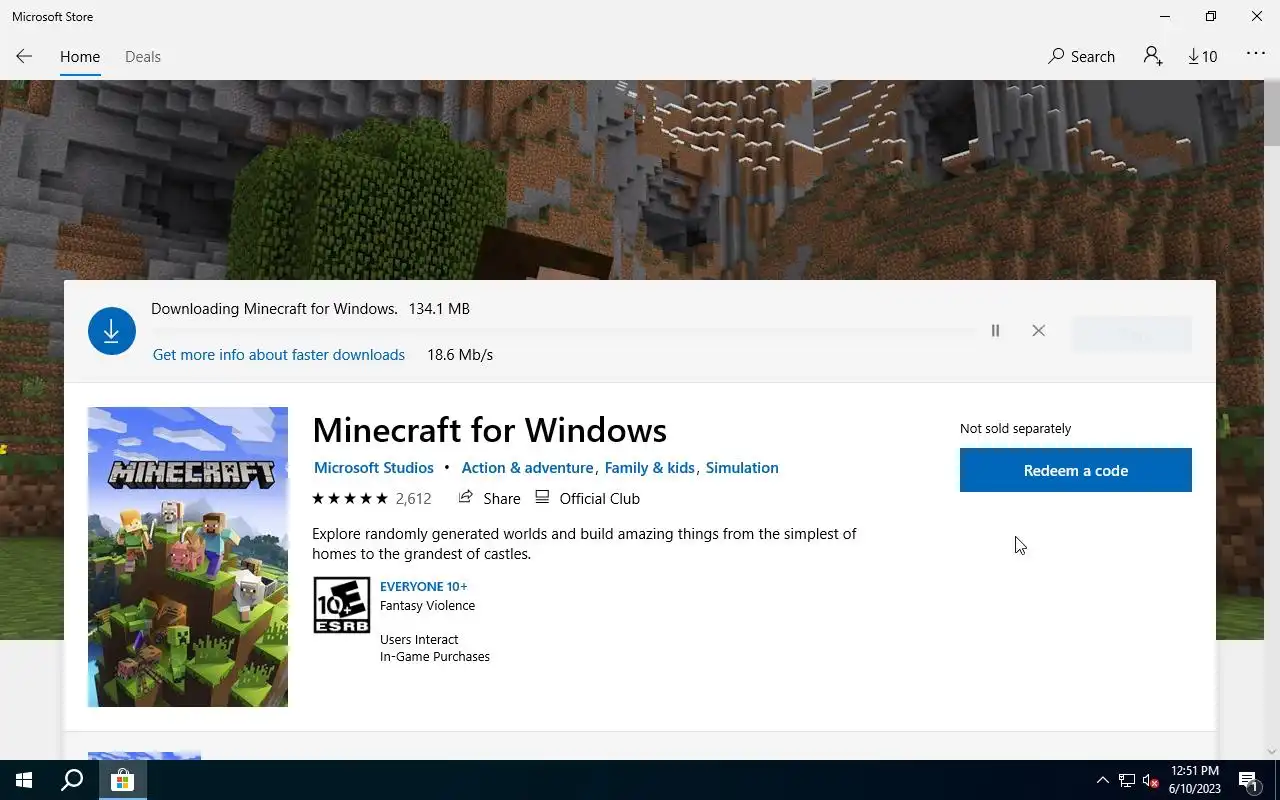Open the EVERYONE 10+ rating link
1280x800 pixels.
(x=423, y=587)
